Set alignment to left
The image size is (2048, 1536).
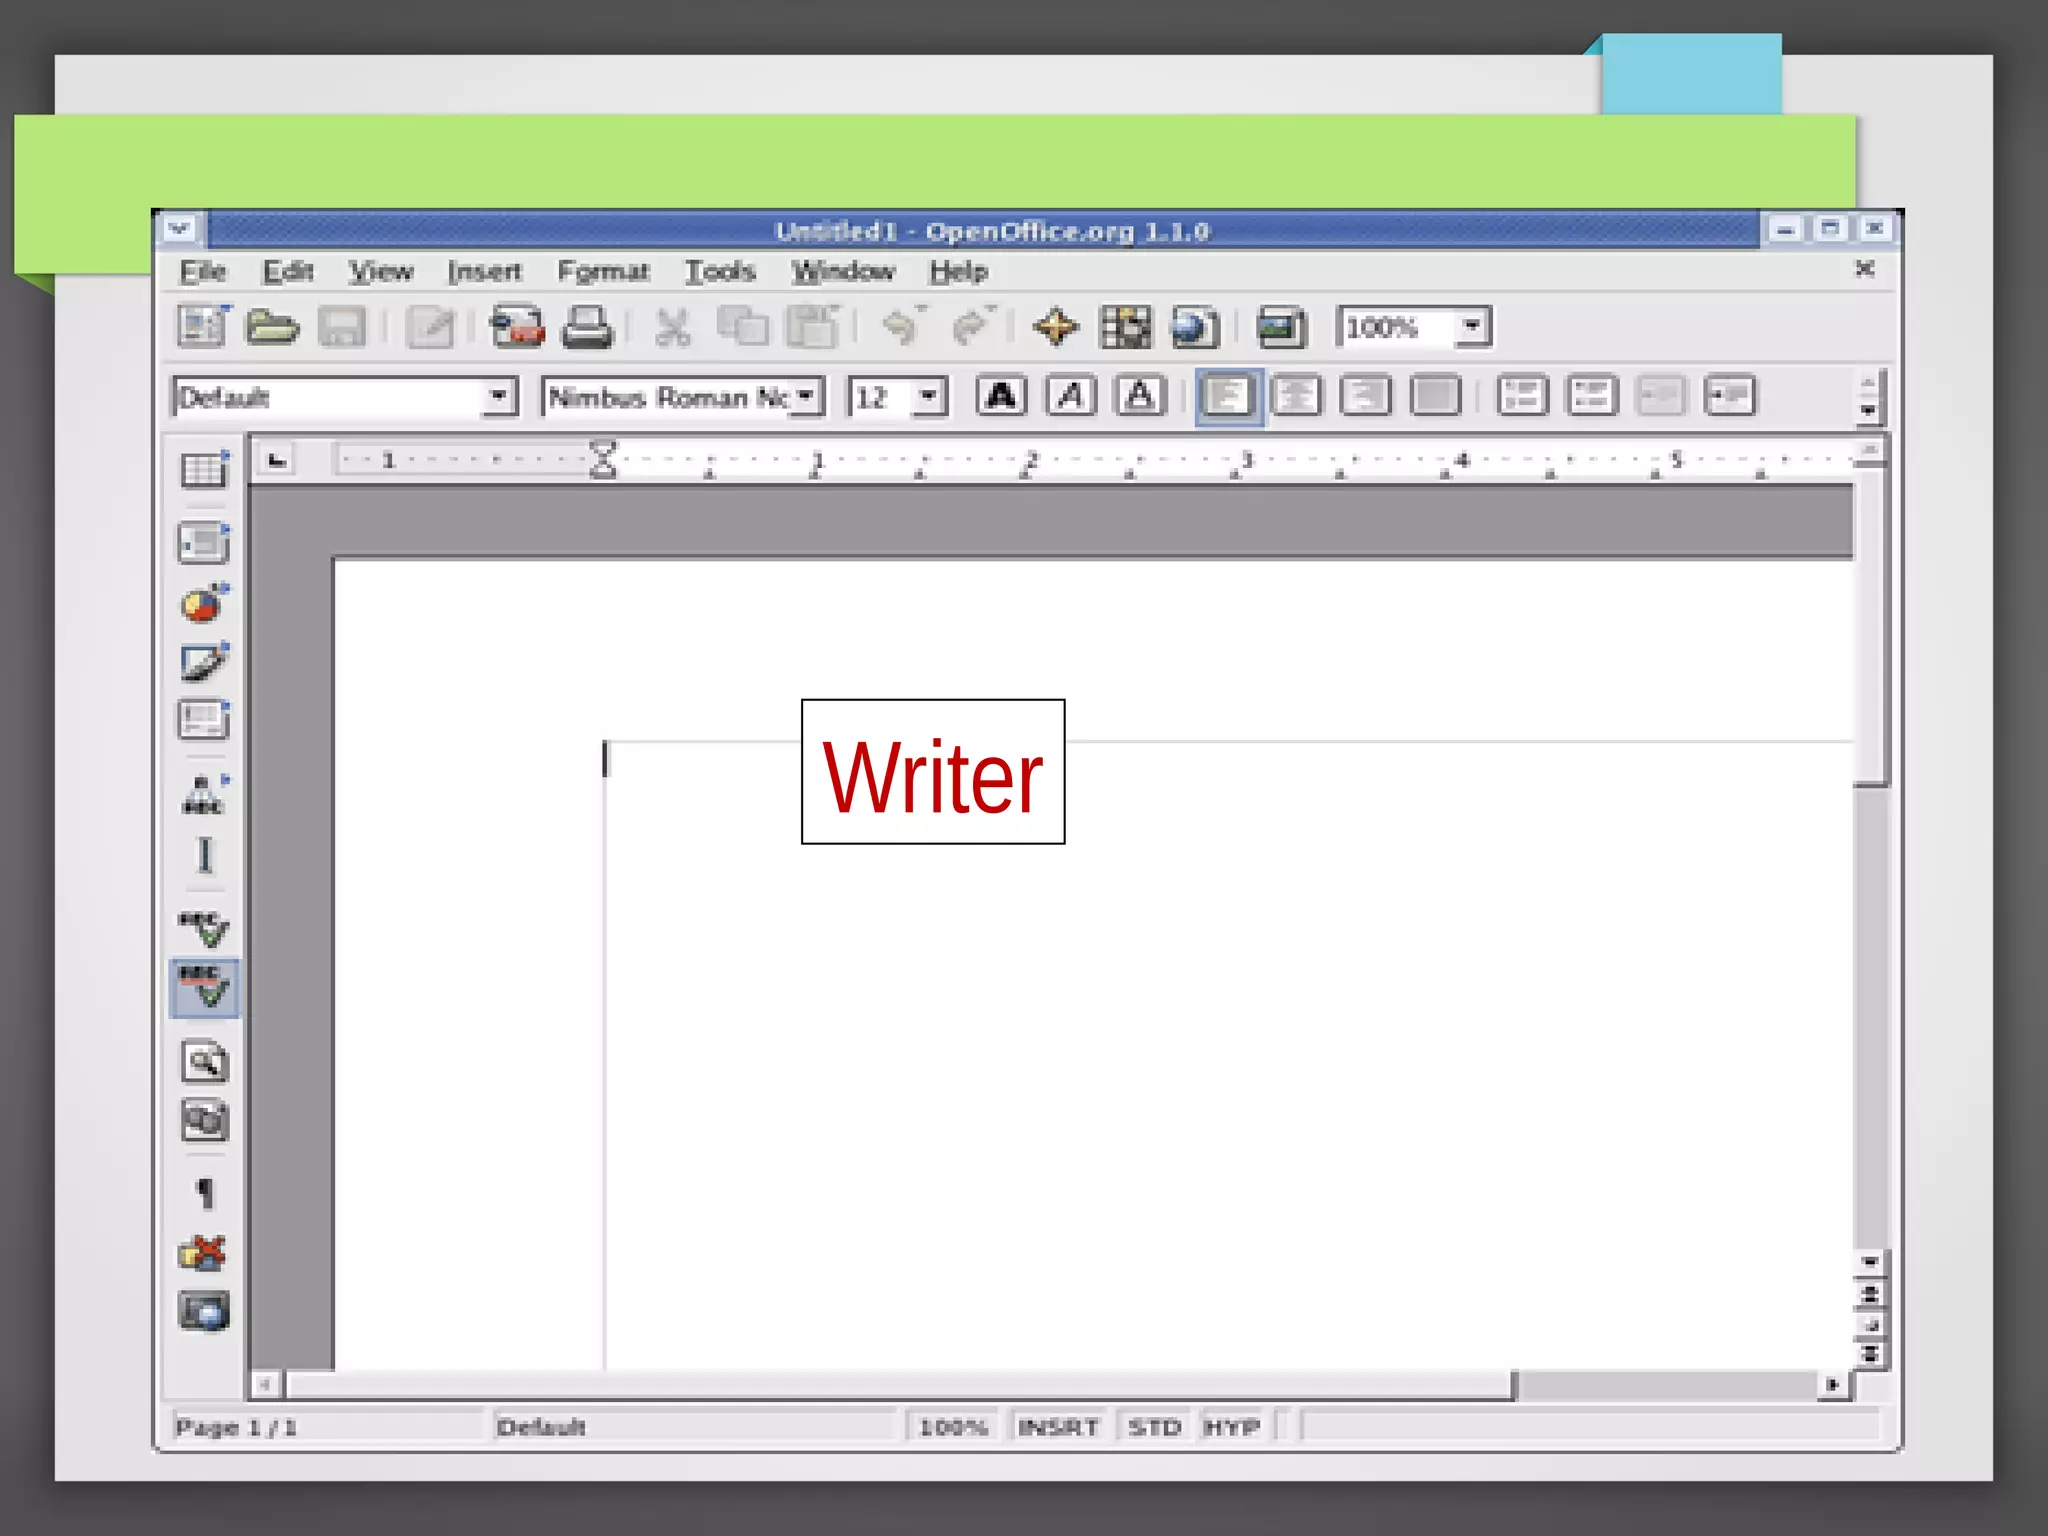tap(1229, 397)
